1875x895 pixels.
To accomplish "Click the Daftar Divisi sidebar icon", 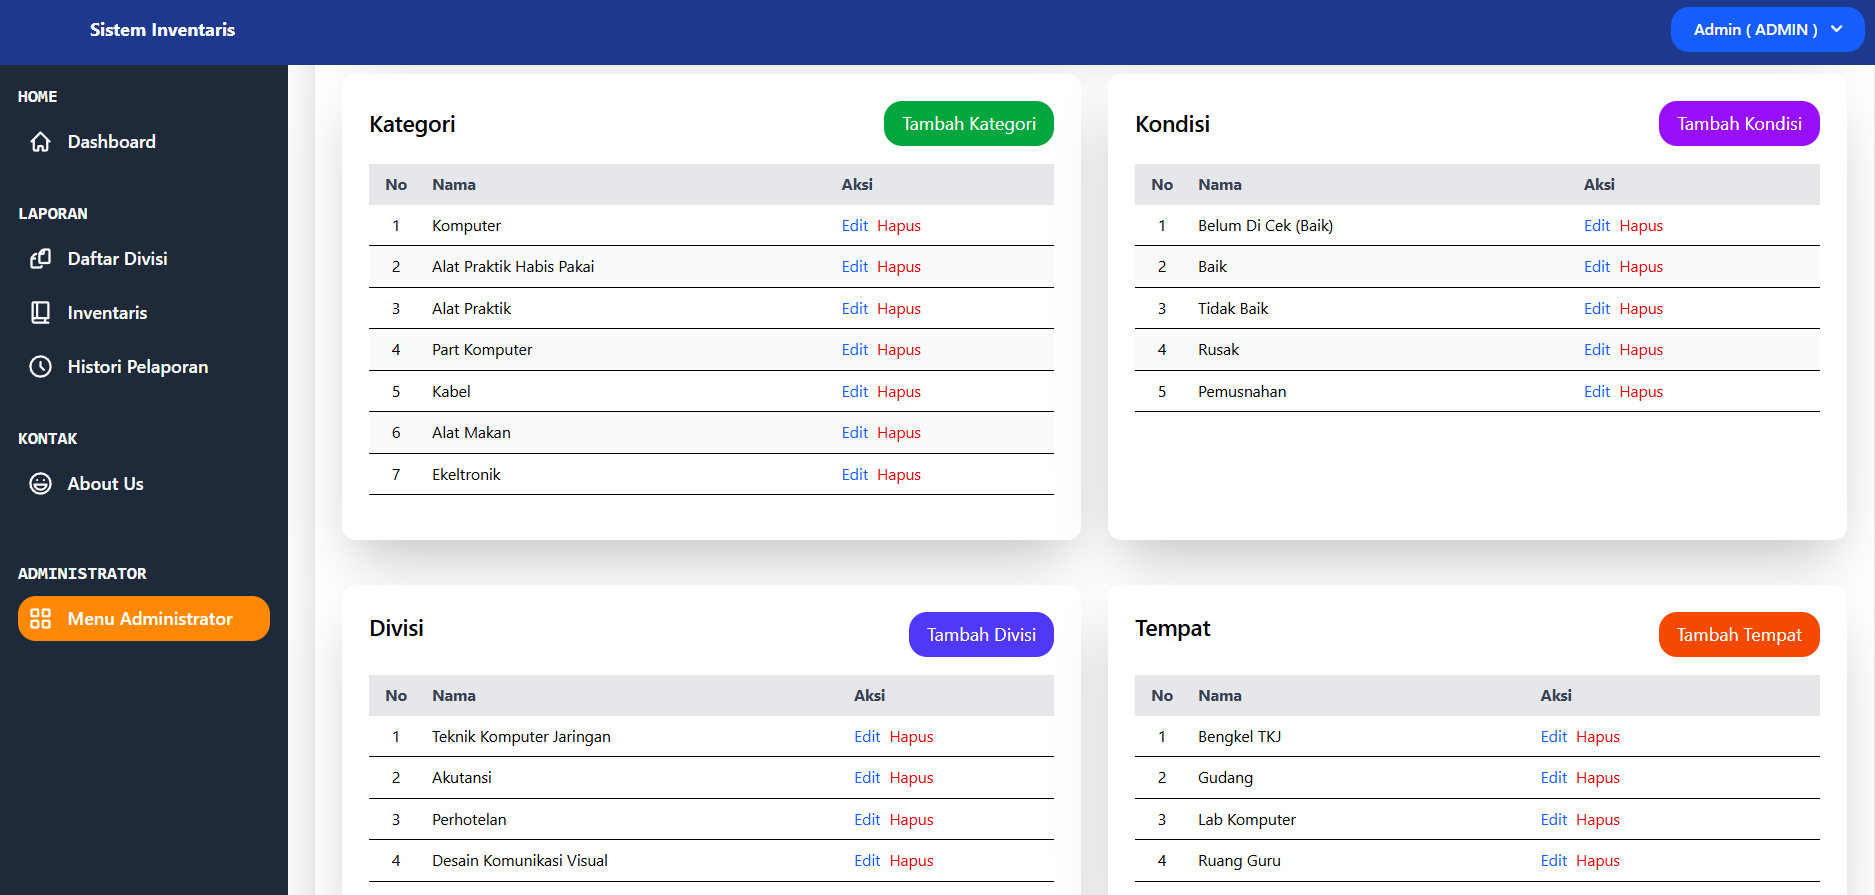I will tap(40, 259).
